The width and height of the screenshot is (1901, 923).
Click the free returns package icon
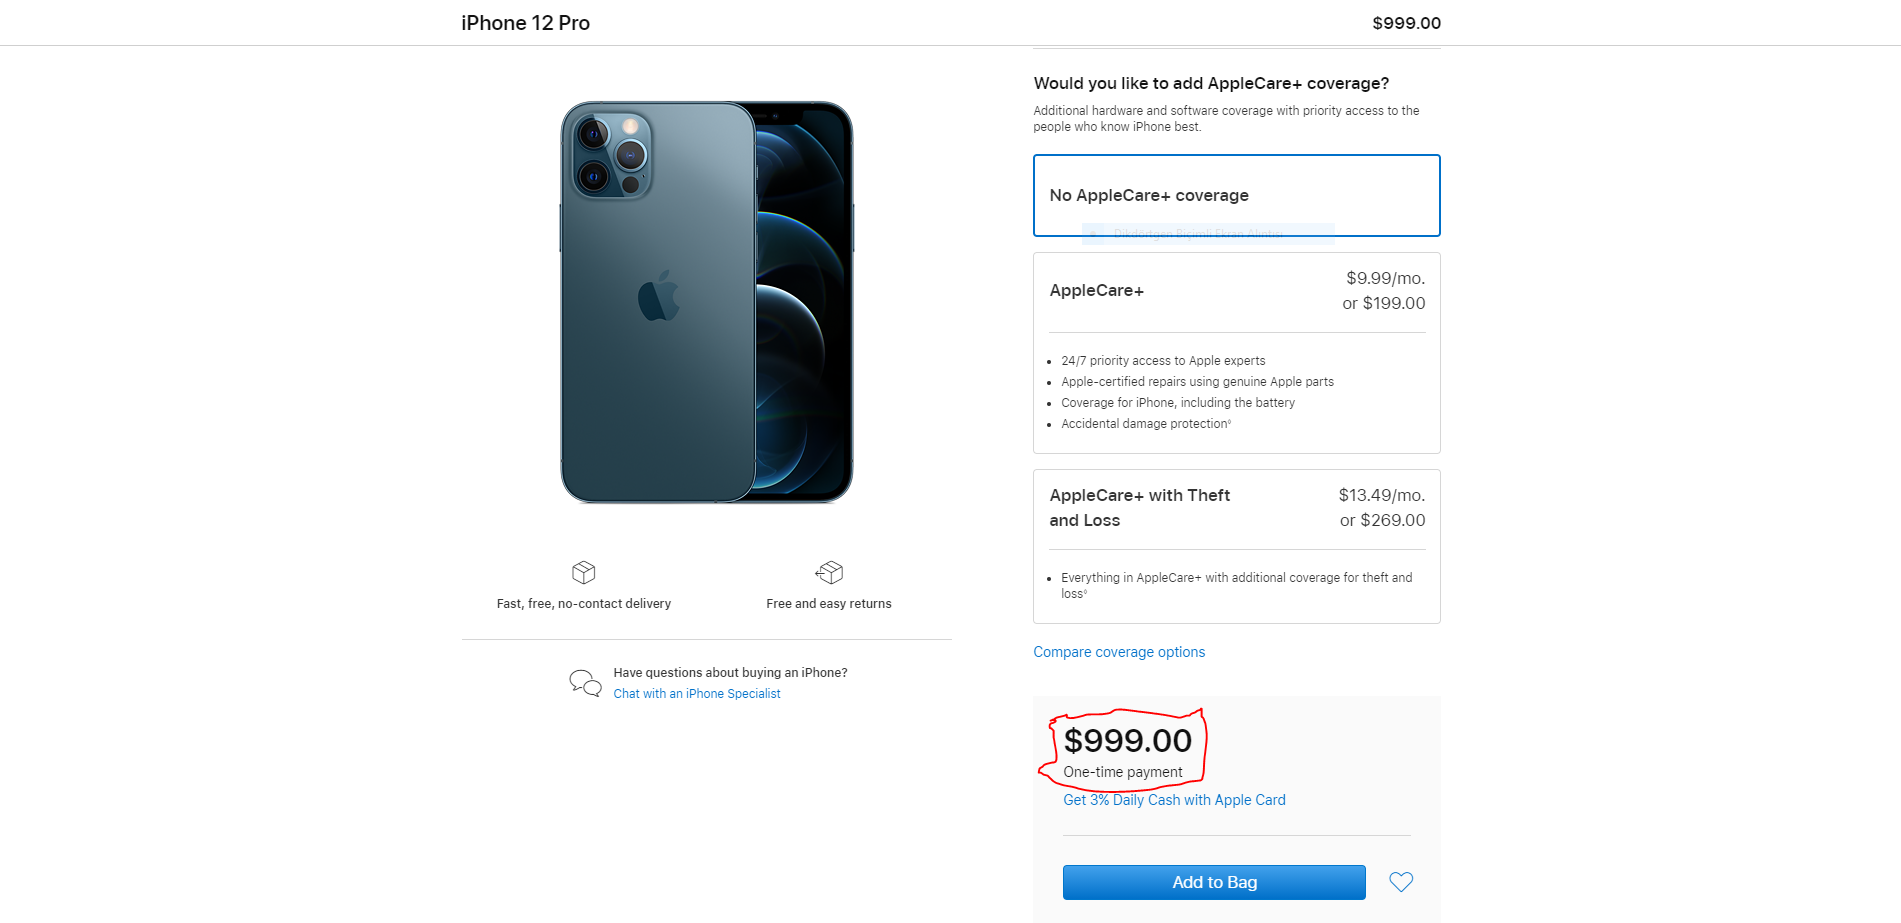[828, 572]
